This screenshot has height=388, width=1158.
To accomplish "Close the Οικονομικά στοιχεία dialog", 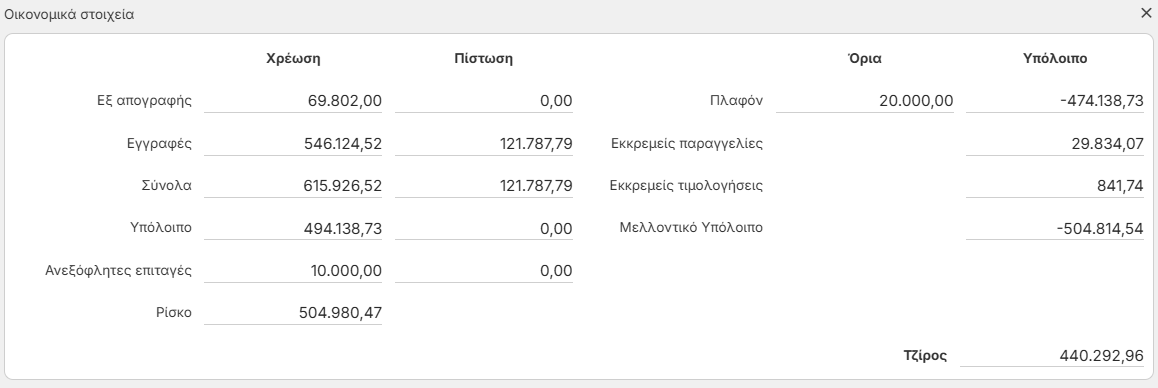I will (x=1145, y=13).
